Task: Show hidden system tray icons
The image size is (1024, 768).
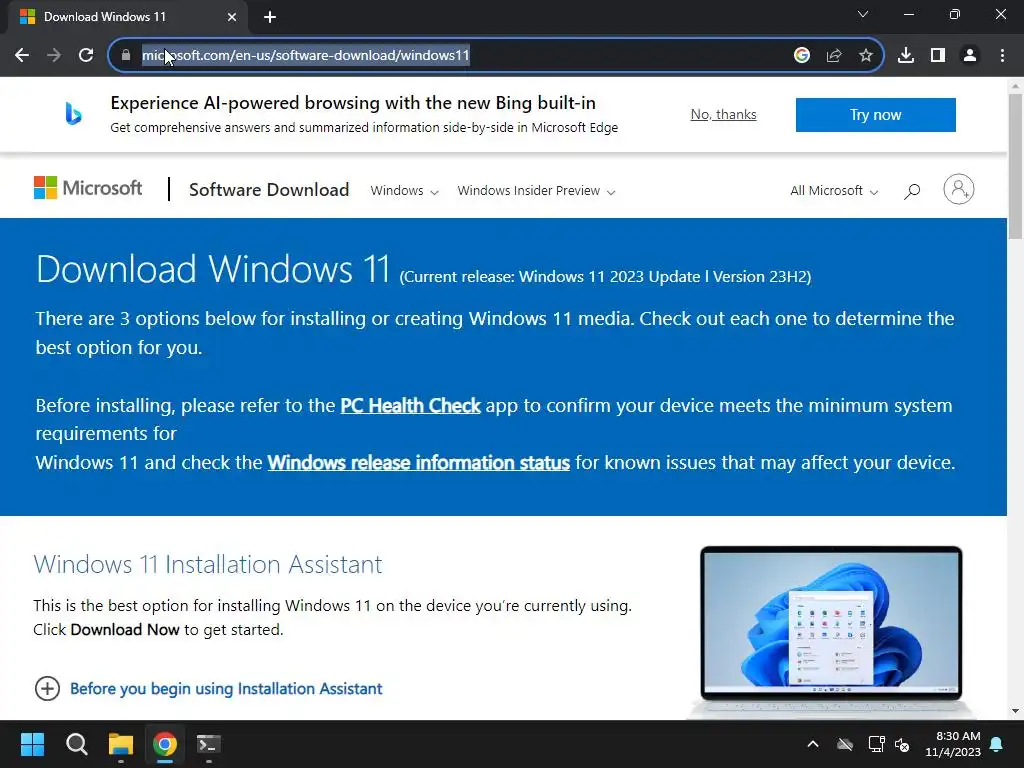Action: pos(813,744)
